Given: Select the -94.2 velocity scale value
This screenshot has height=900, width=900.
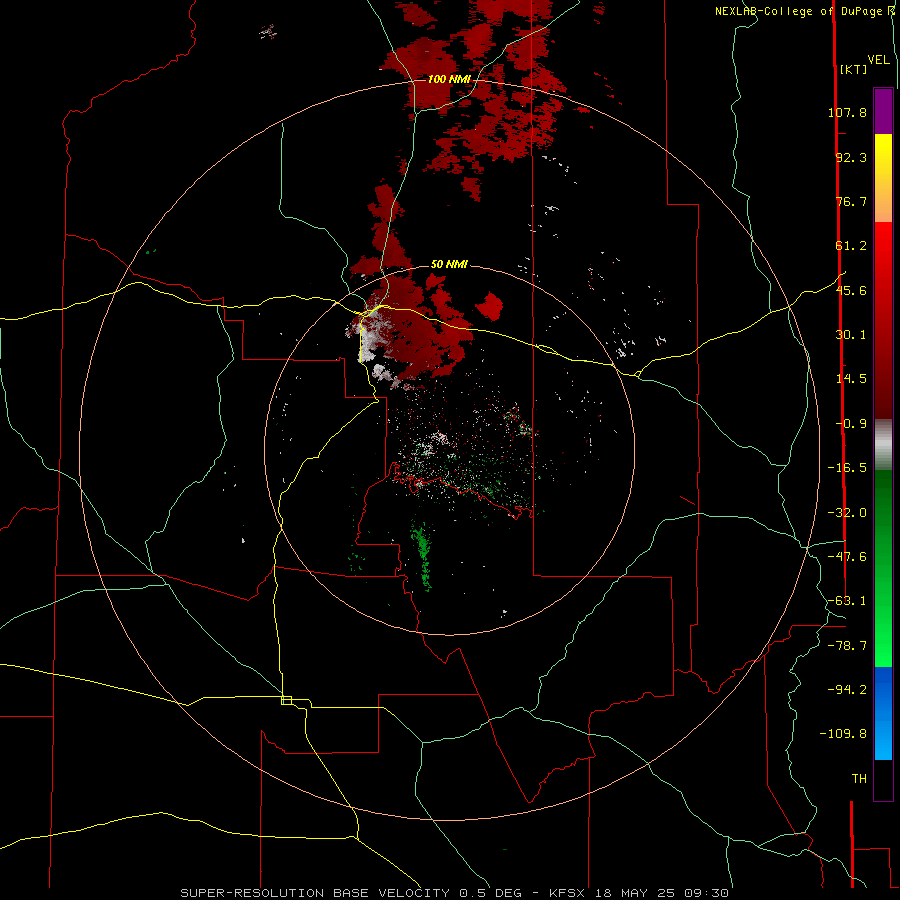Looking at the screenshot, I should coord(847,690).
